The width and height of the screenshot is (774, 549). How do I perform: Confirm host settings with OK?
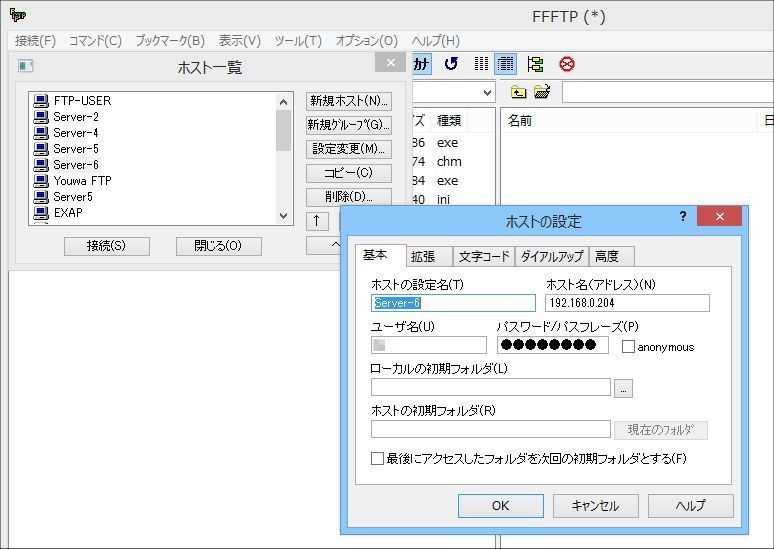click(501, 506)
